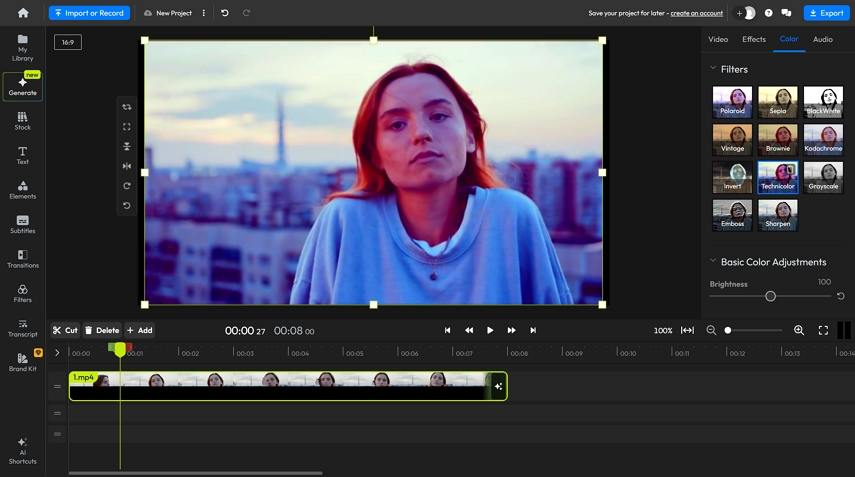Click Import or Record button
855x477 pixels.
(89, 13)
